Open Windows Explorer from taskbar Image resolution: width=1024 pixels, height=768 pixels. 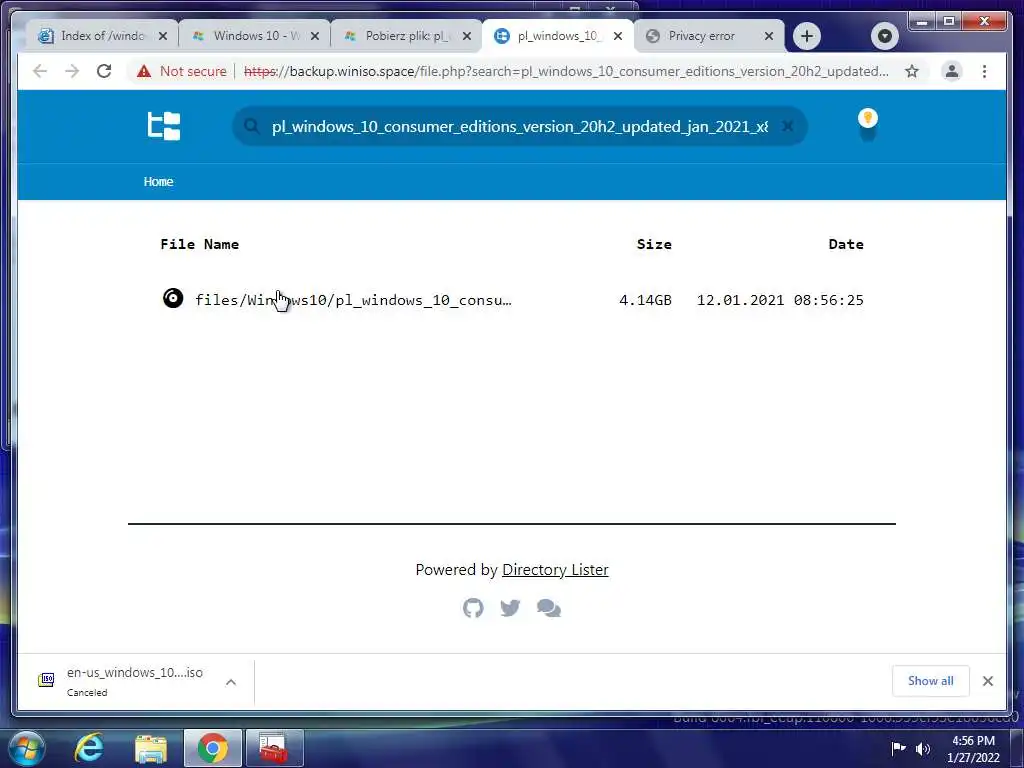[151, 748]
